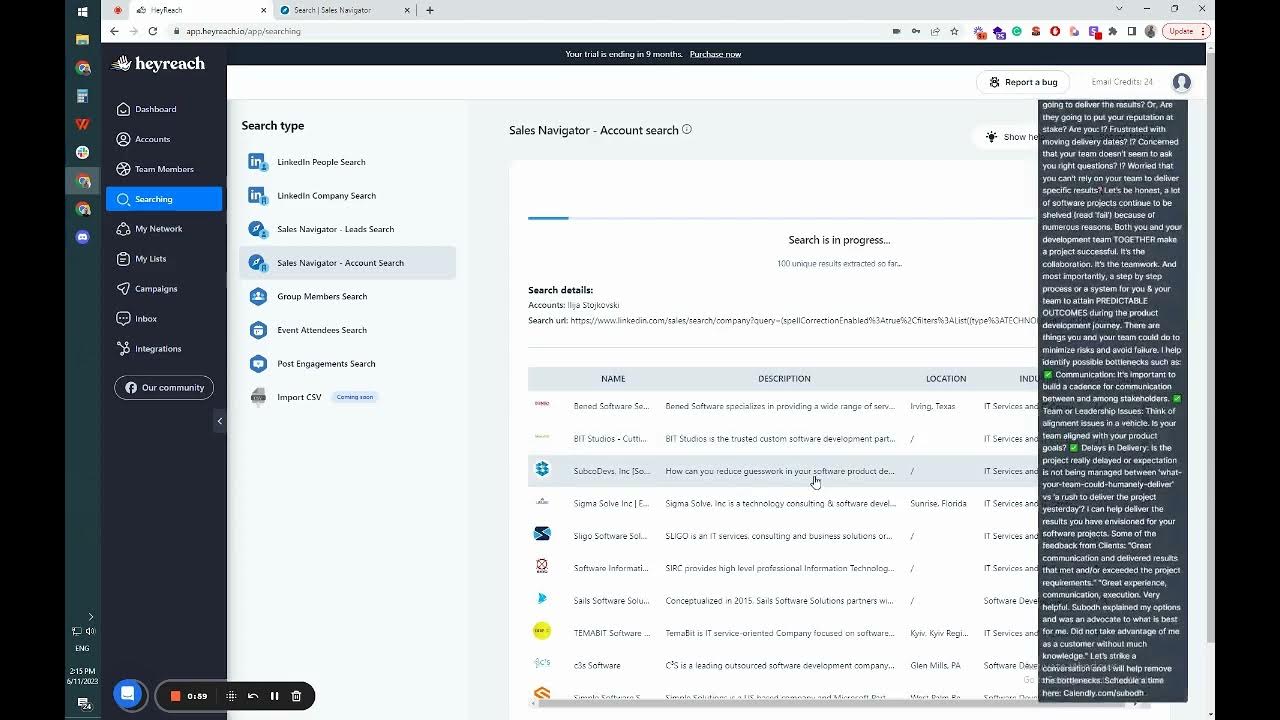Pause the screen recording
1280x720 pixels.
coord(275,696)
